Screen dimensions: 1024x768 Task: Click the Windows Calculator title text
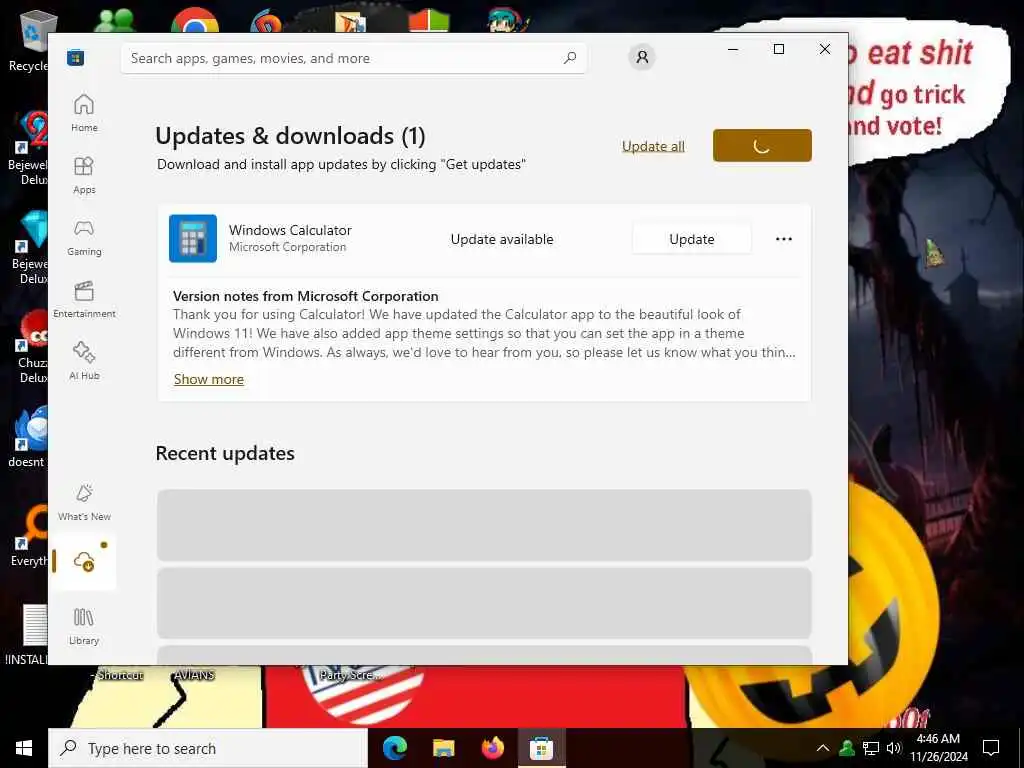tap(290, 230)
